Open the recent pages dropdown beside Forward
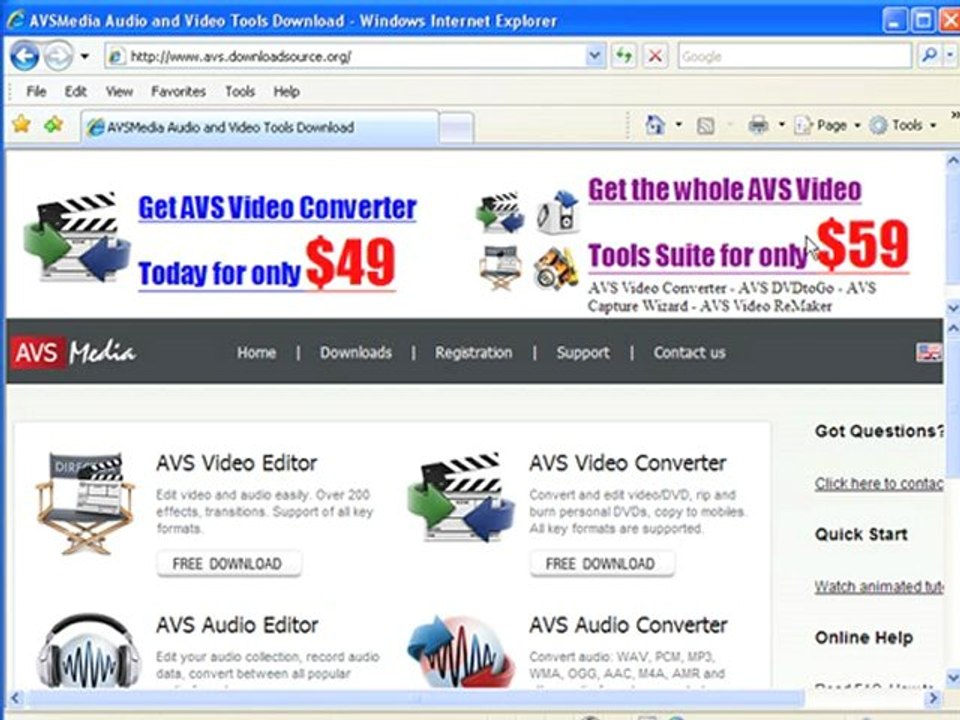The width and height of the screenshot is (960, 720). (x=84, y=56)
